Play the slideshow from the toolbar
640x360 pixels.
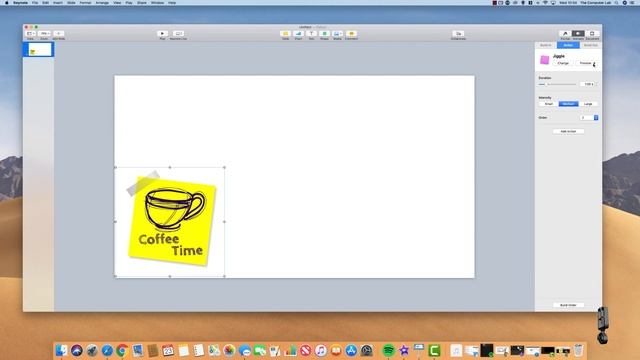click(x=162, y=34)
